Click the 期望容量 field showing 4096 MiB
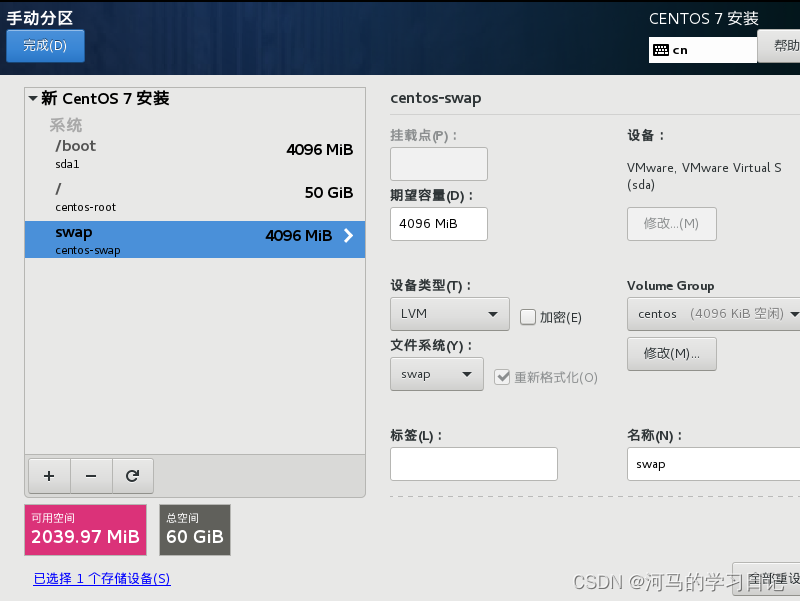This screenshot has width=800, height=601. click(x=439, y=223)
